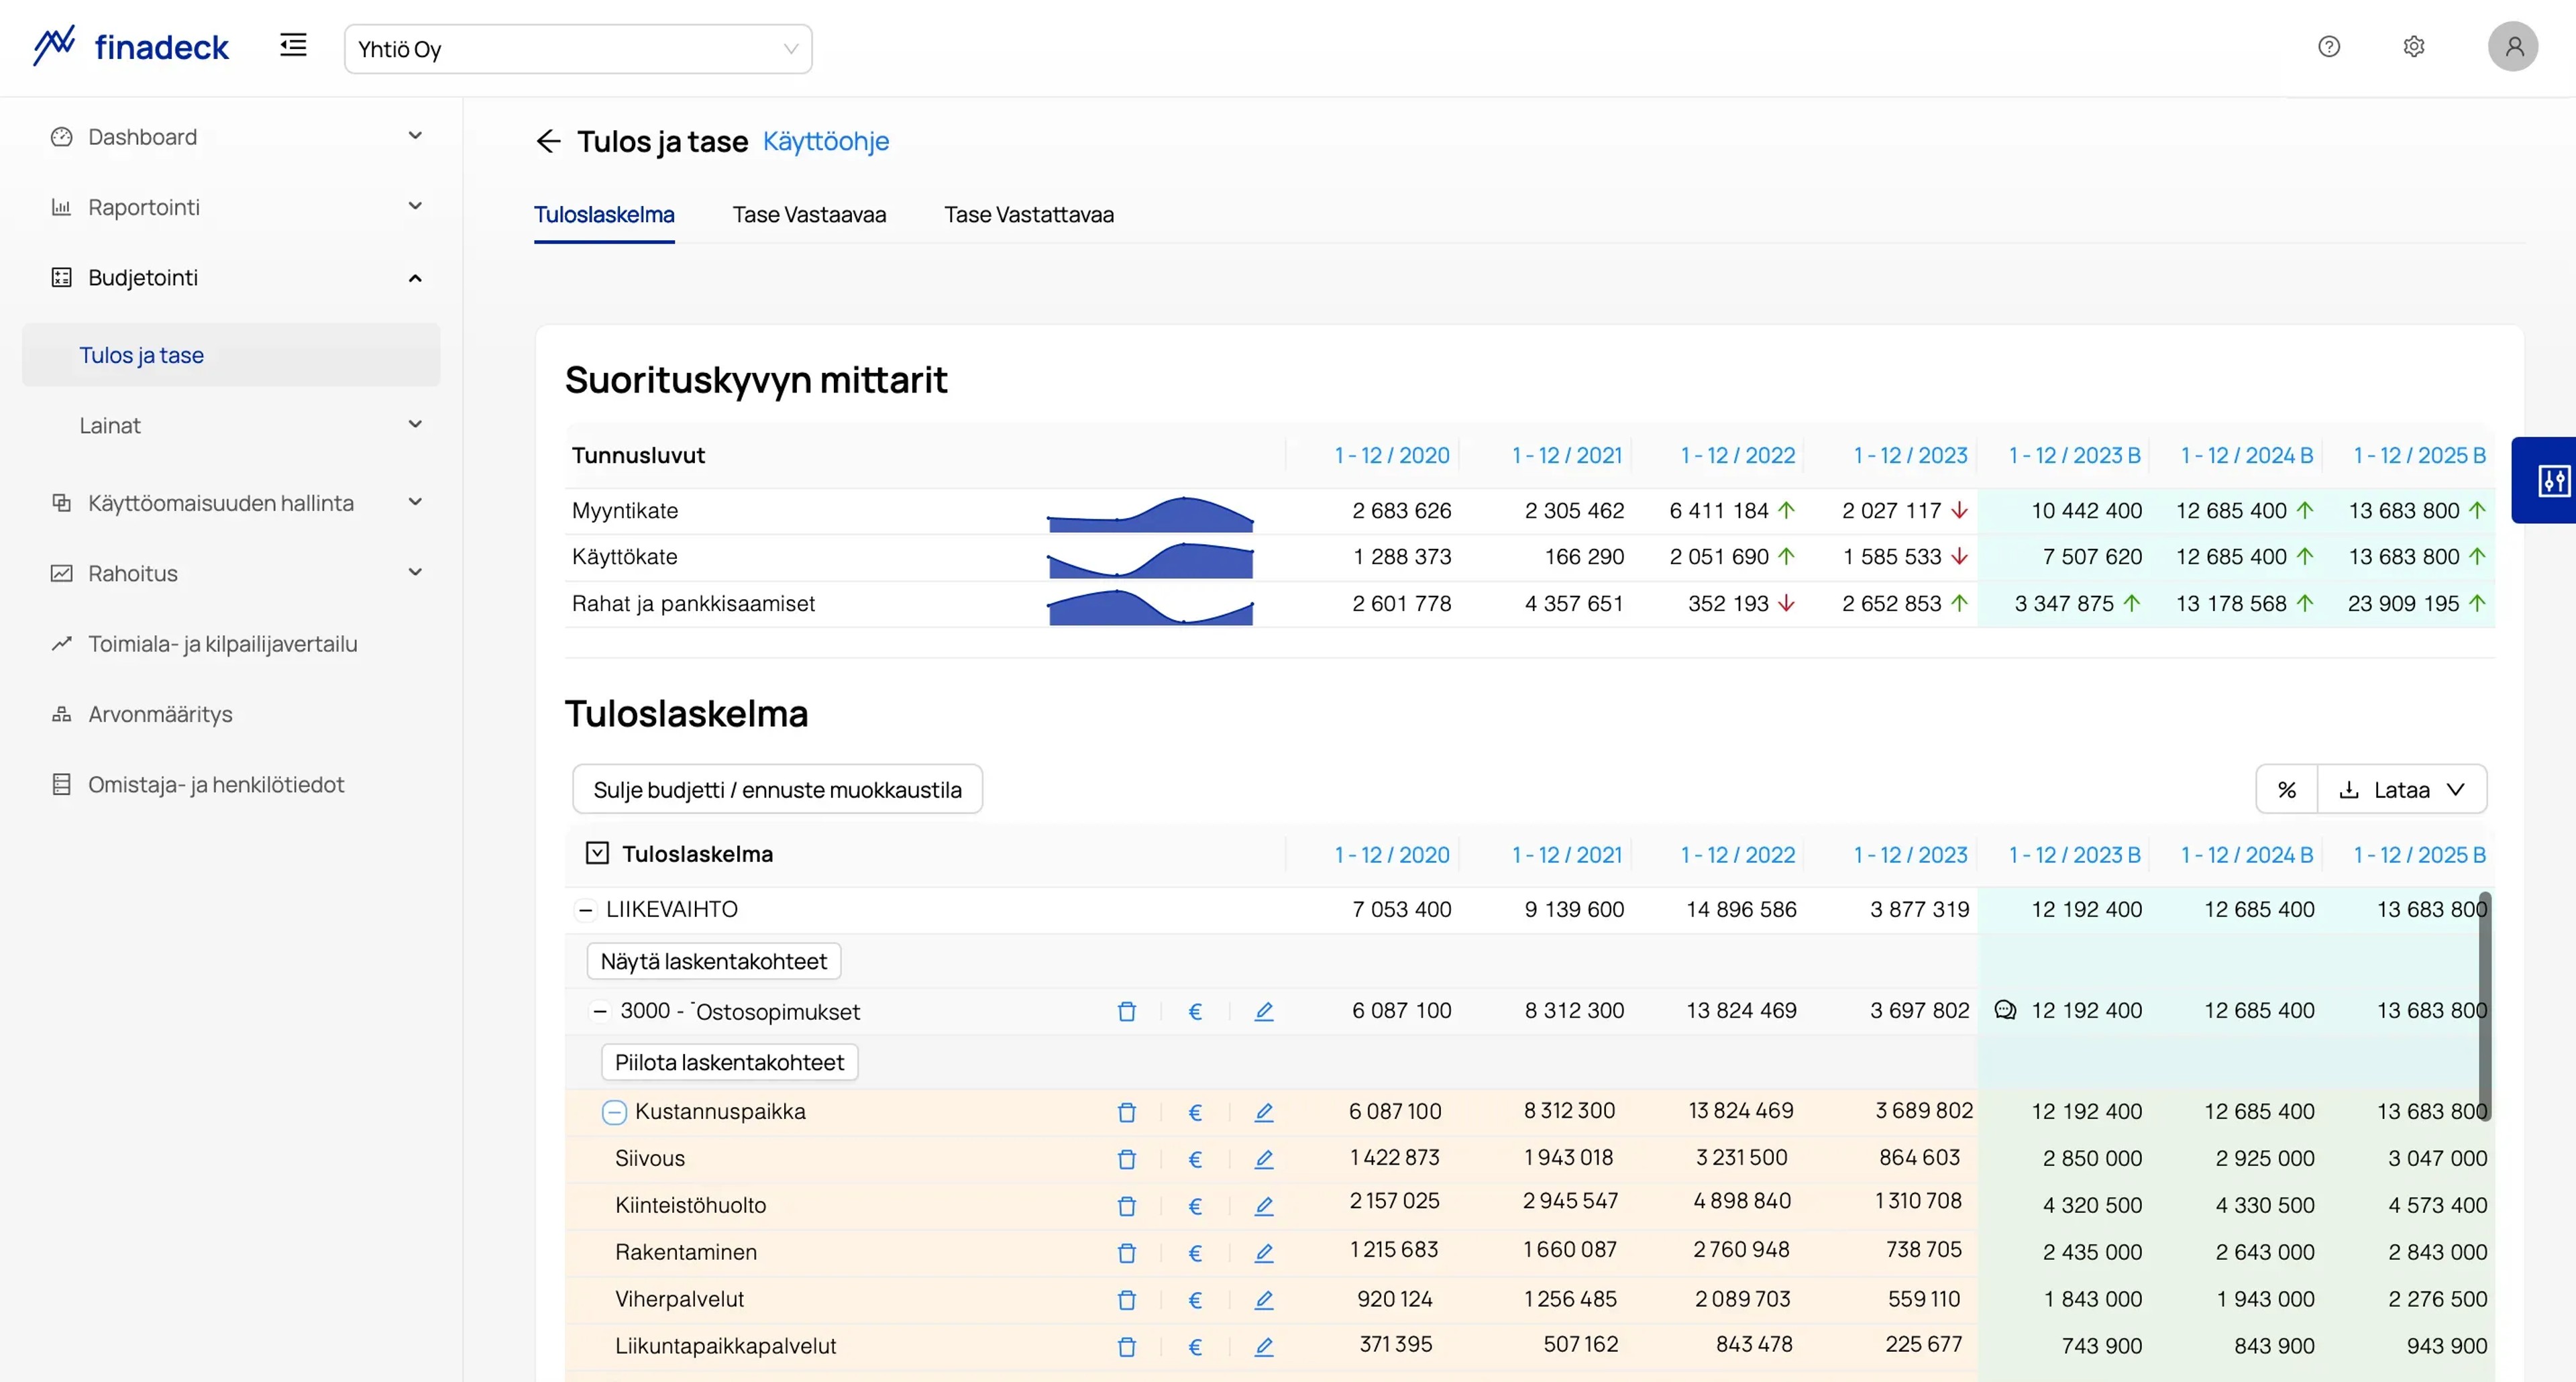Open the help question mark icon
This screenshot has height=1382, width=2576.
pyautogui.click(x=2329, y=47)
